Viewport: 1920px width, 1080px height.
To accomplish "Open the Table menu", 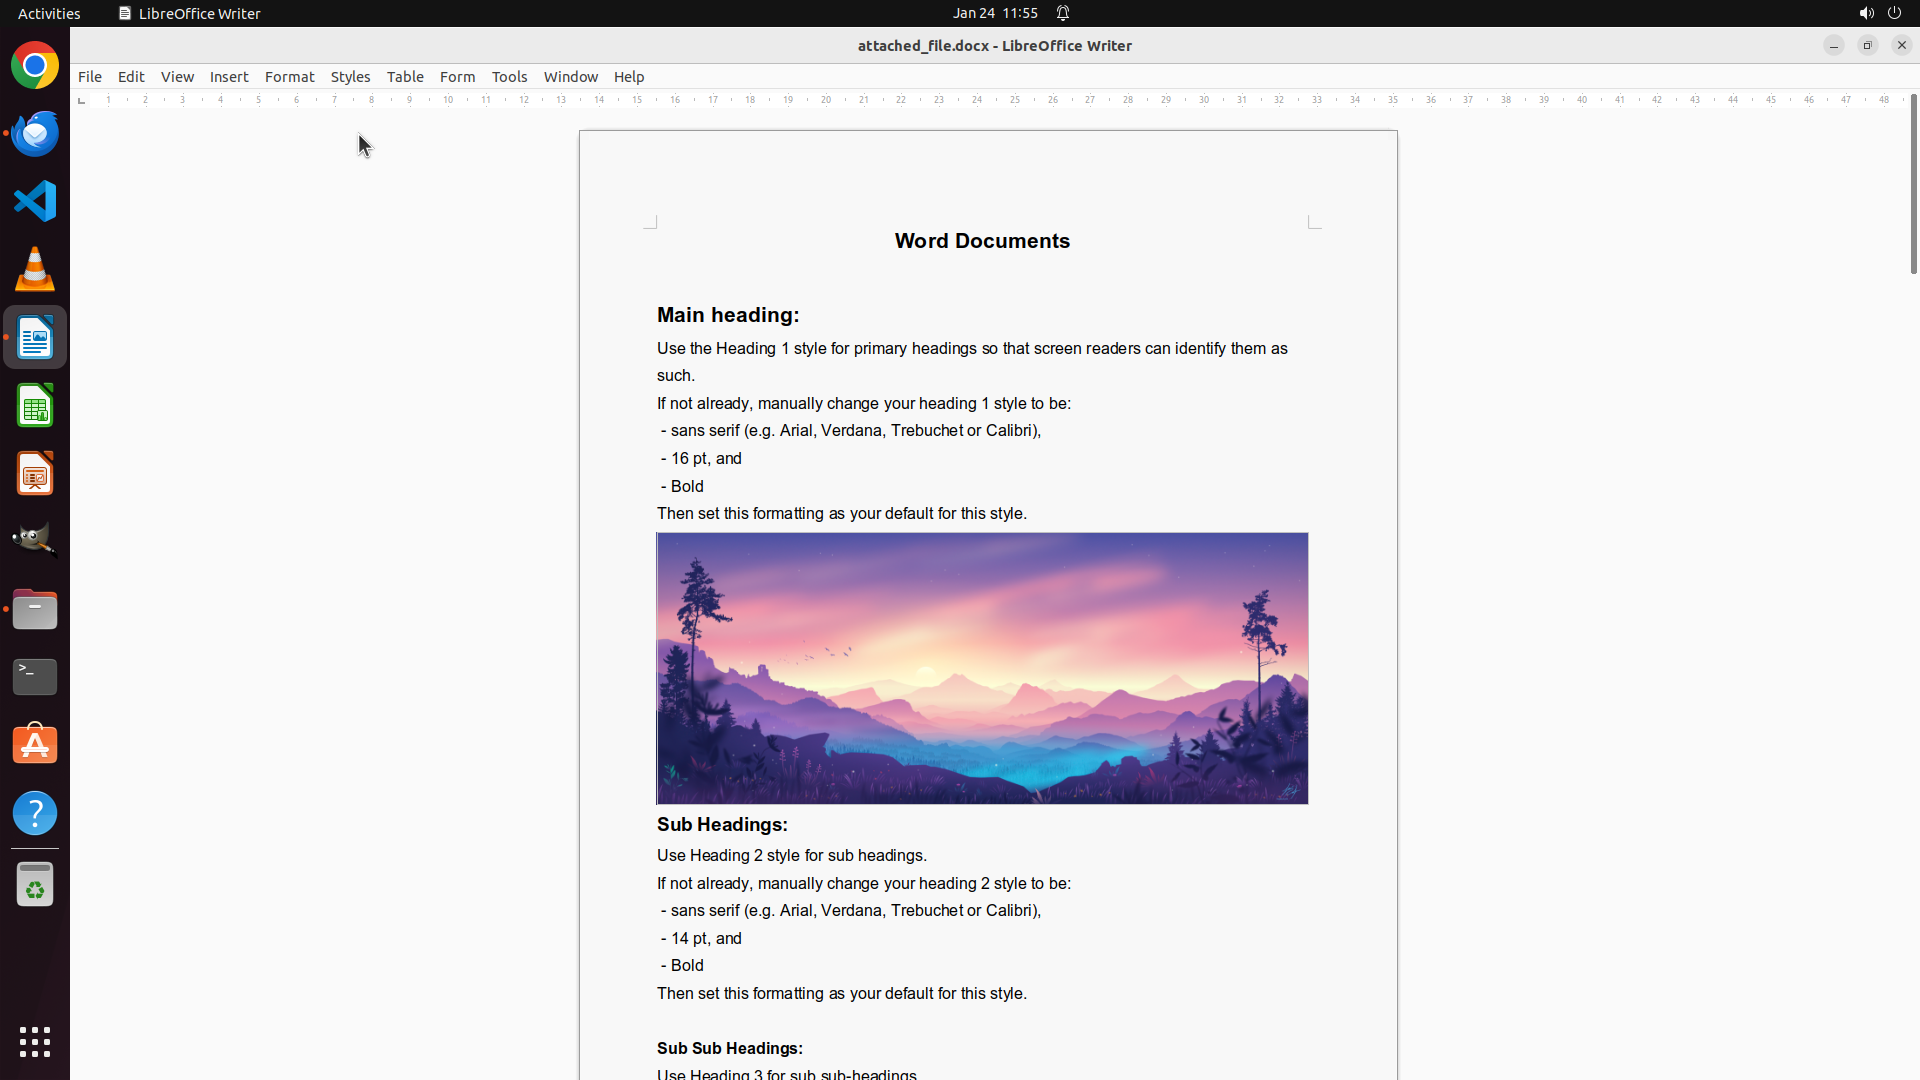I will pyautogui.click(x=405, y=77).
